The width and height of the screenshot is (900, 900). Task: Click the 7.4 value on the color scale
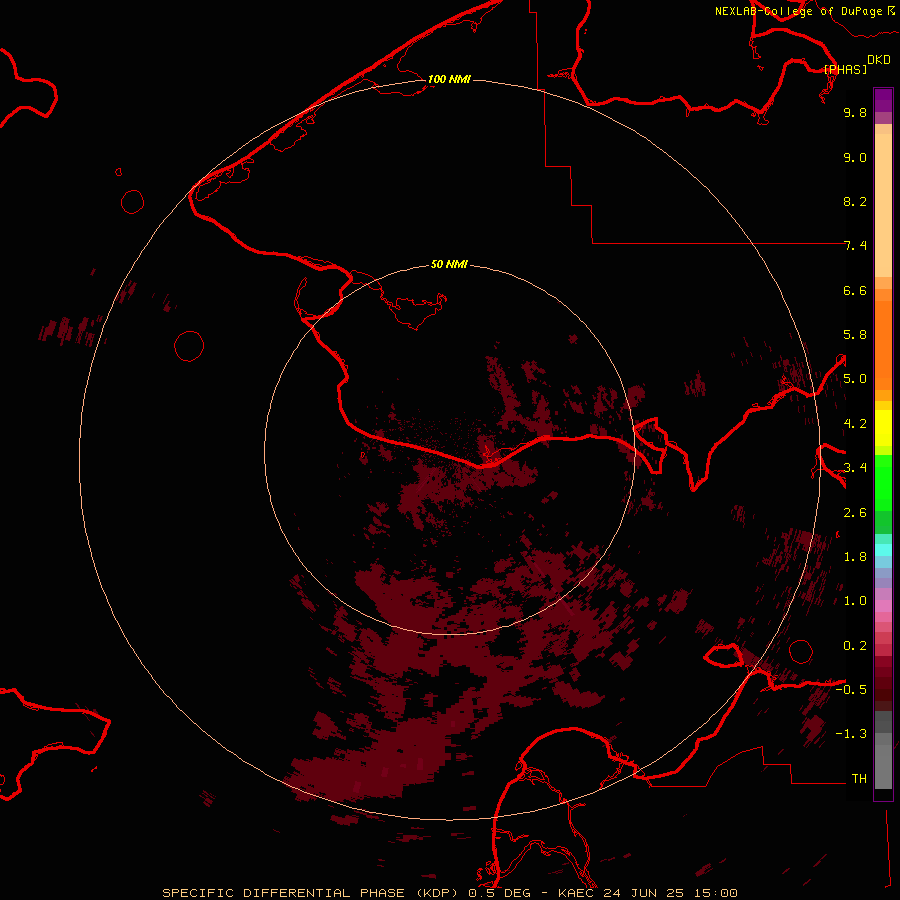855,246
